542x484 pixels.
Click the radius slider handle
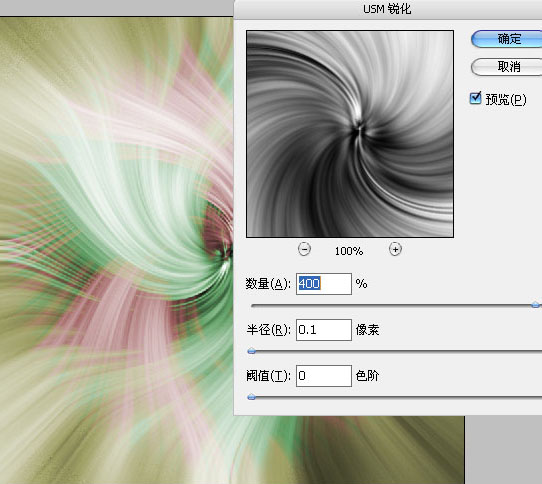point(252,351)
